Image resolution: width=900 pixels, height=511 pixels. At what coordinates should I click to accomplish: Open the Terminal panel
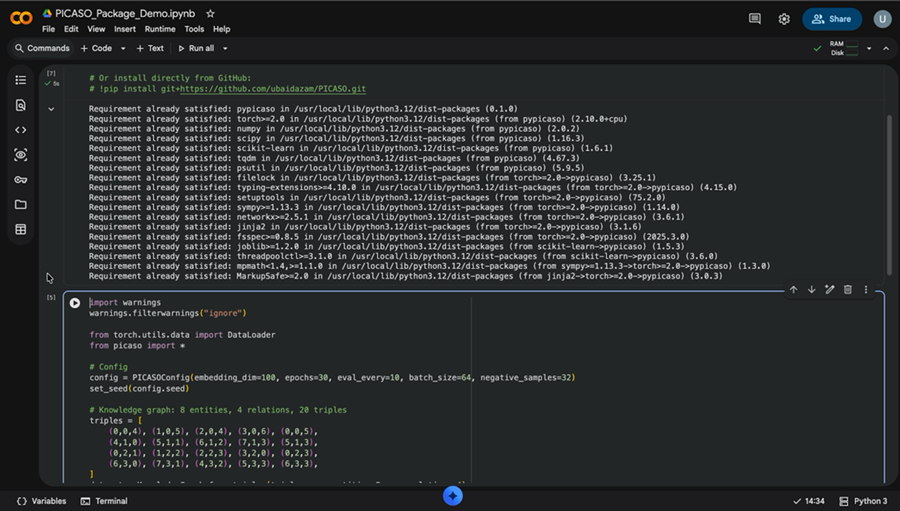[x=104, y=501]
